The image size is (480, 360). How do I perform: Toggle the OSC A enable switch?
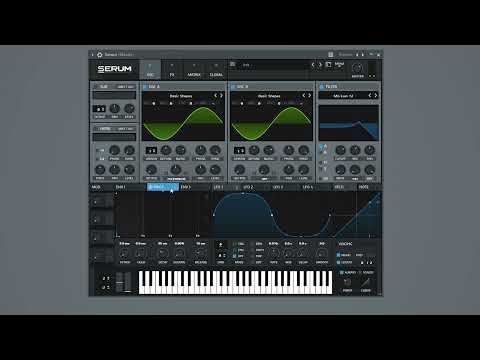coord(145,87)
